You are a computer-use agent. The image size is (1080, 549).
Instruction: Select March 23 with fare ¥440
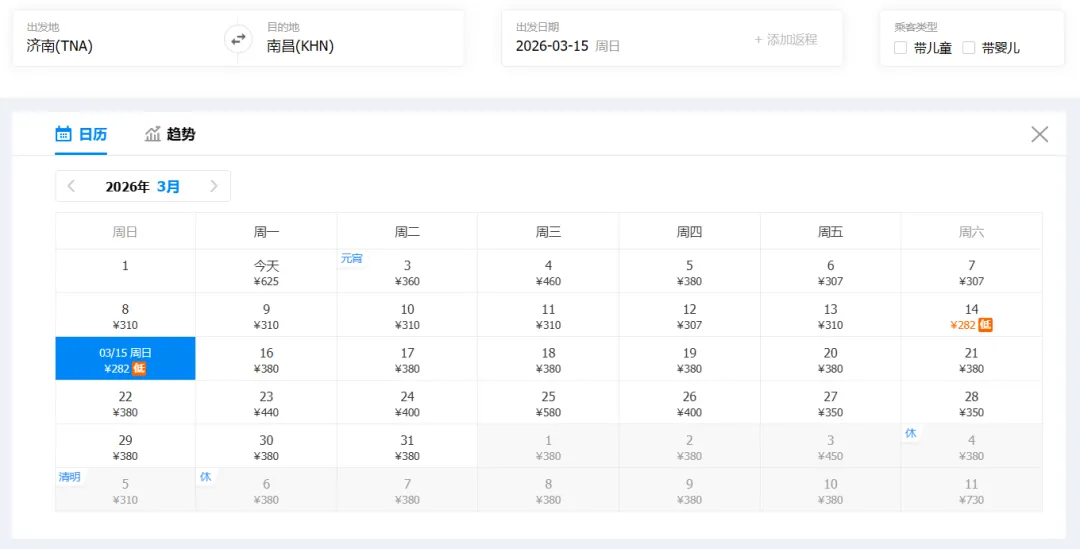click(267, 402)
